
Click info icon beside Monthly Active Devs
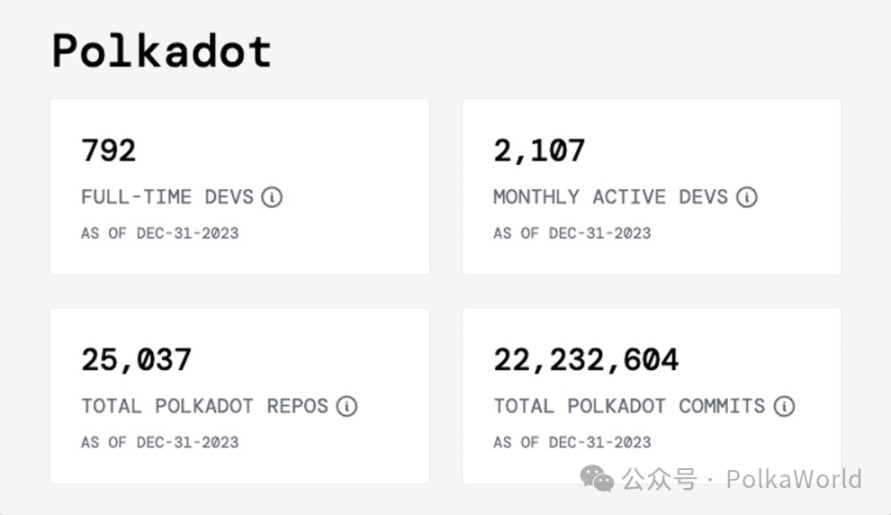point(747,197)
